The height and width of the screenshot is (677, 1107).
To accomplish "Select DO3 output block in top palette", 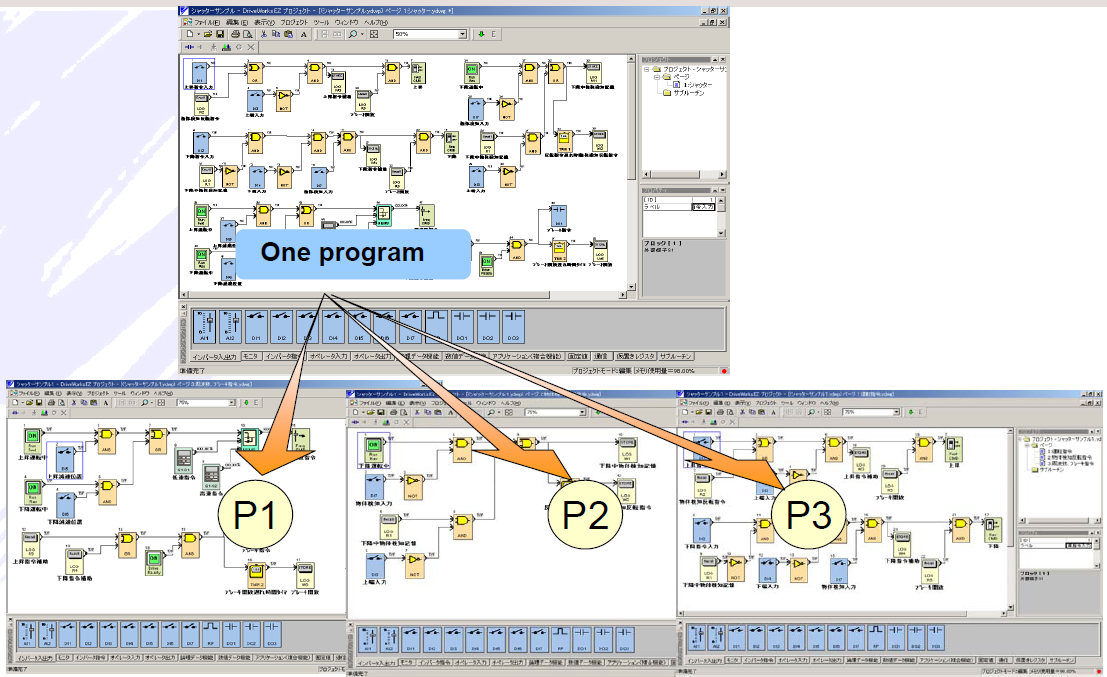I will coord(513,327).
